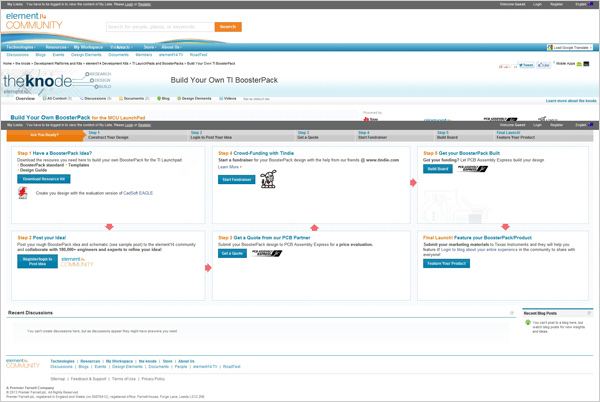Click Learn More under Crowd-Funding with Tindie
Screen dimensions: 600x402
(x=230, y=167)
